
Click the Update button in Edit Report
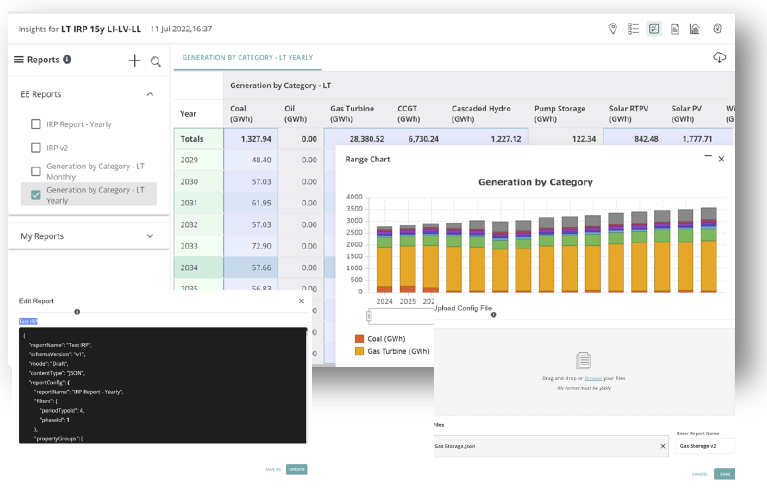pyautogui.click(x=296, y=469)
